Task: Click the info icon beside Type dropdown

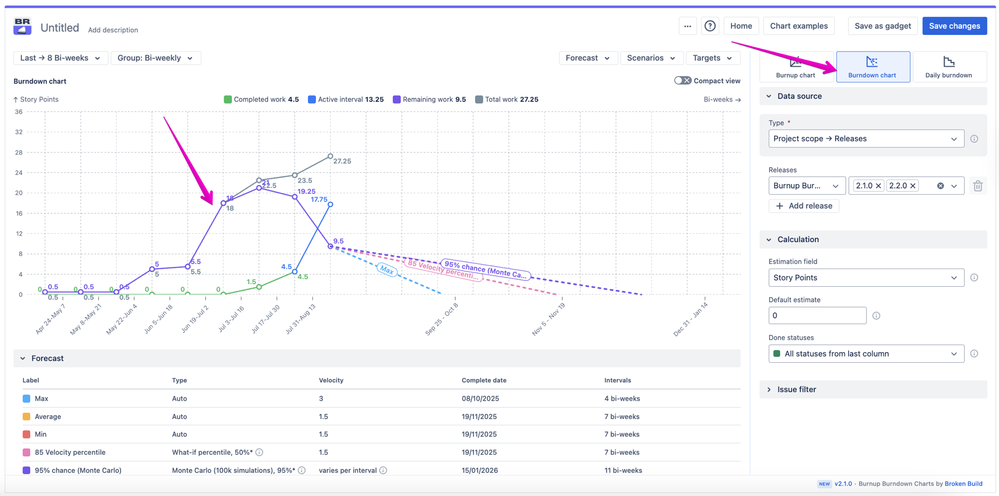Action: (x=974, y=139)
